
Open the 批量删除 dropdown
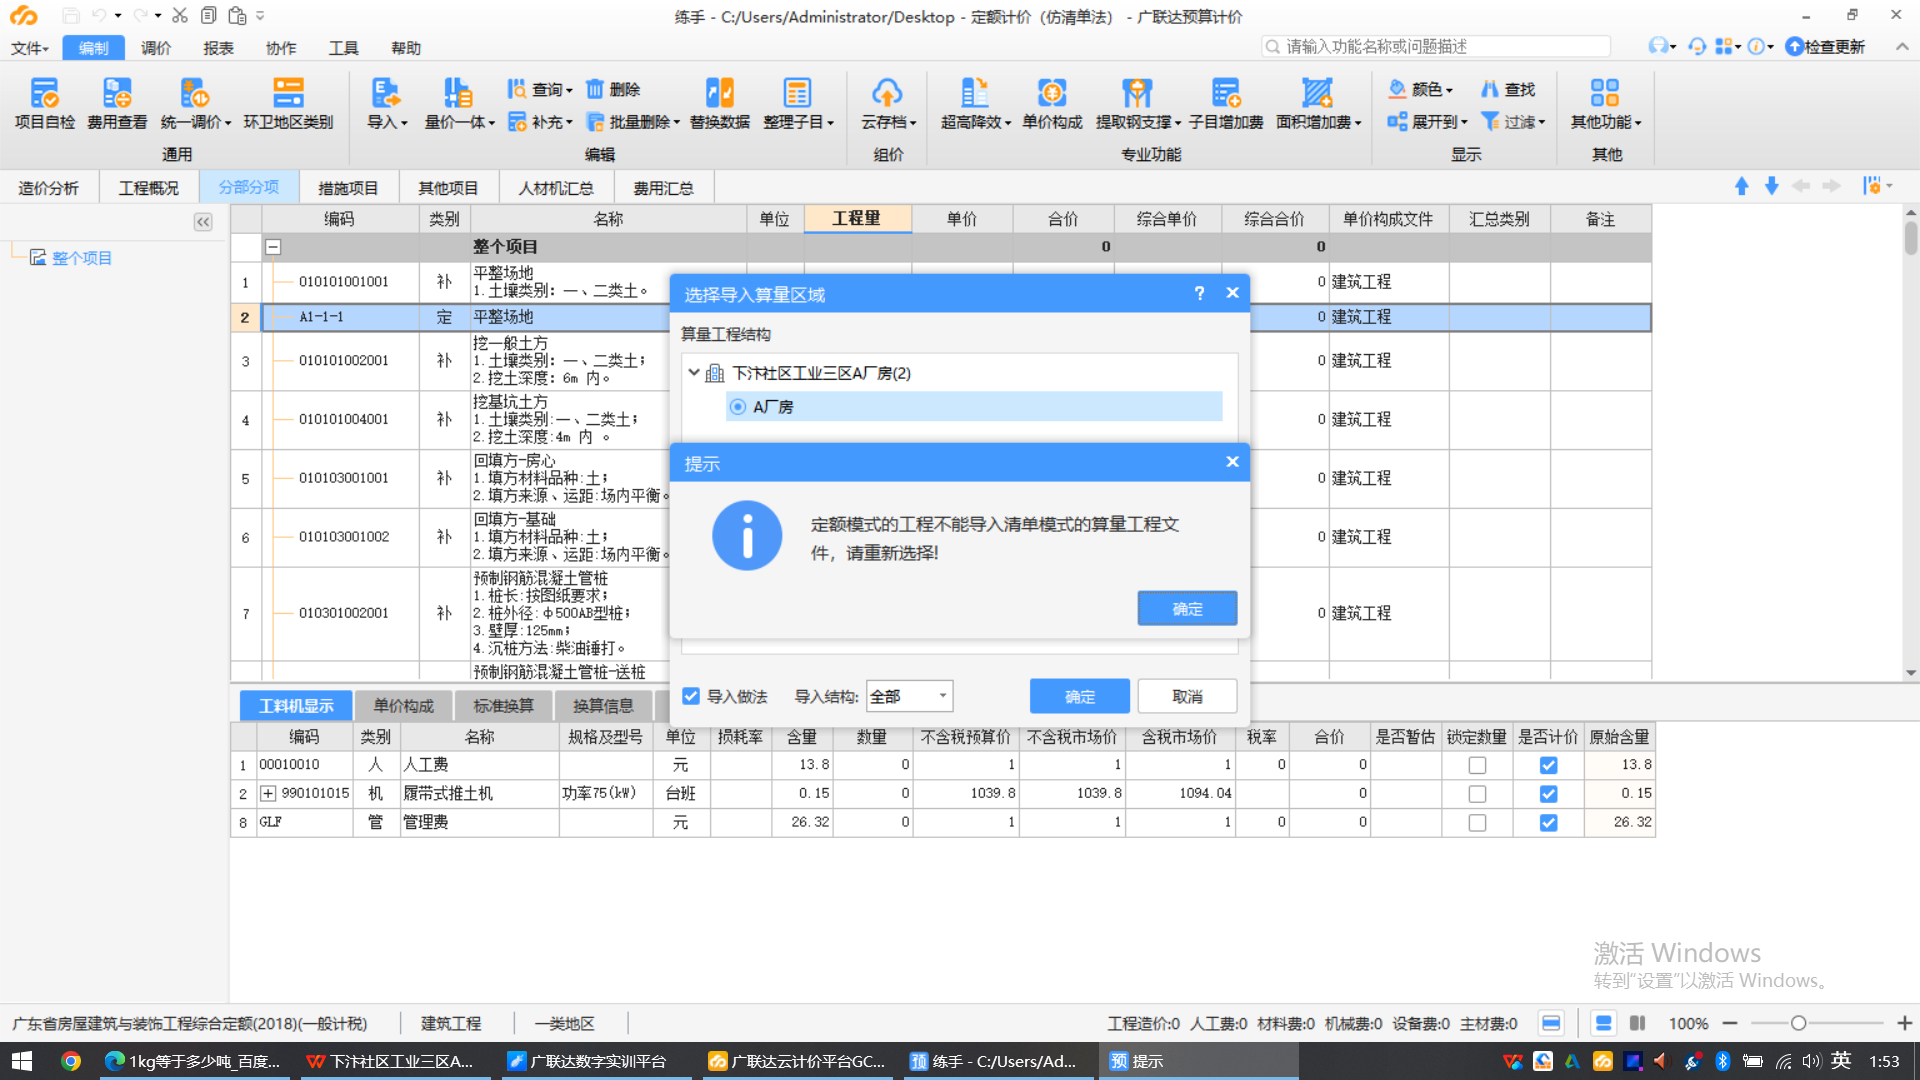[x=633, y=122]
